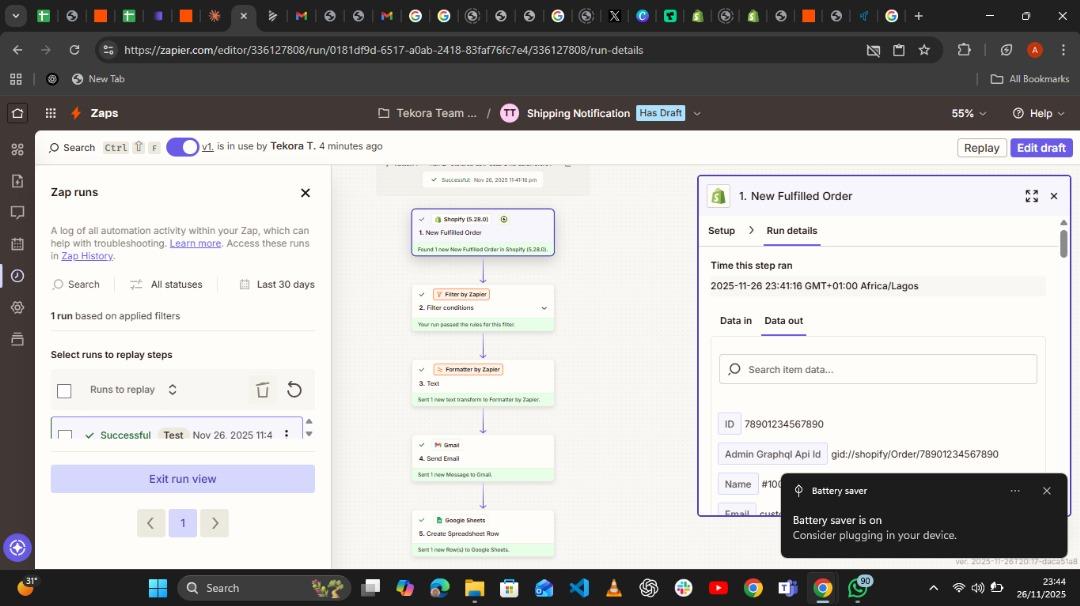This screenshot has height=606, width=1080.
Task: Expand the Filter conditions step chevron
Action: point(543,308)
